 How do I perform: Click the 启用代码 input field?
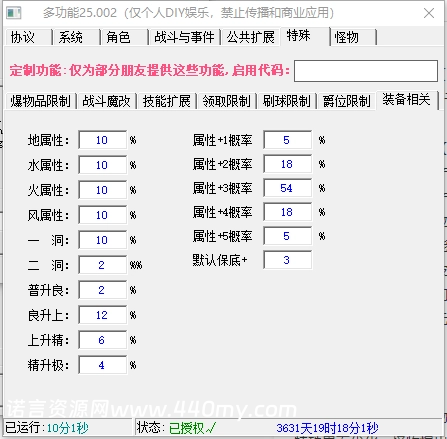click(366, 71)
